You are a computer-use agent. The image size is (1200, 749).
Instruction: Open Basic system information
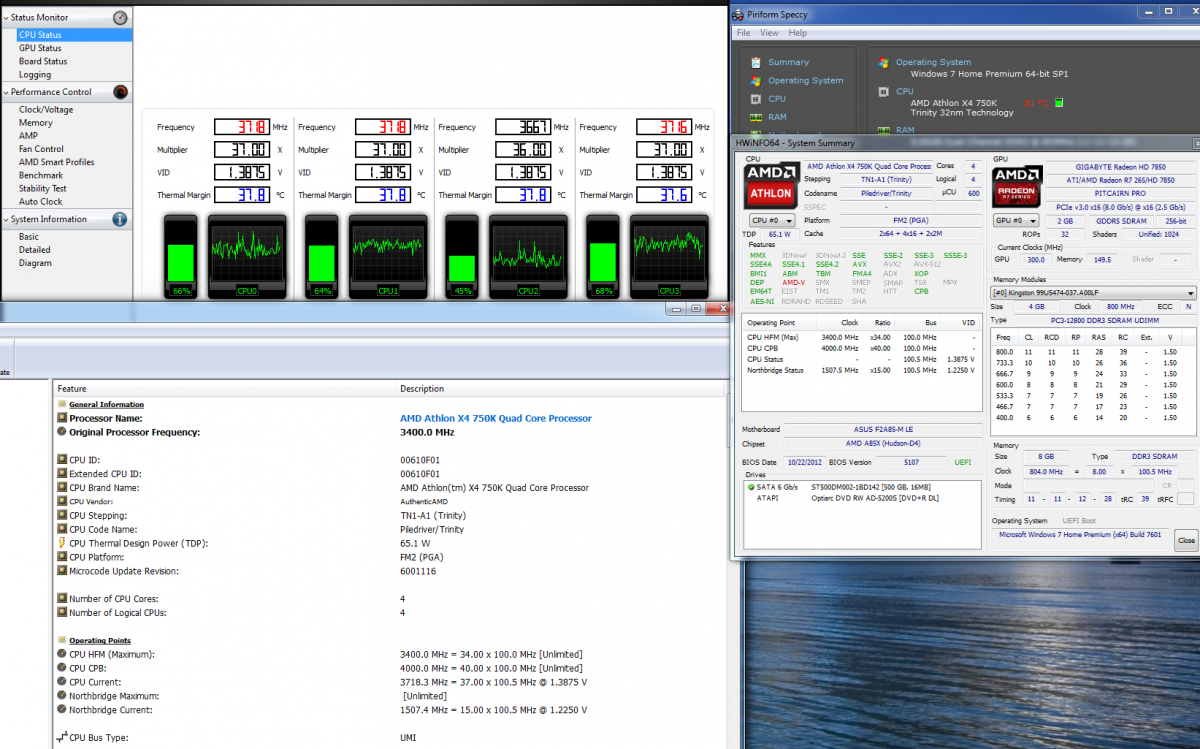point(29,237)
